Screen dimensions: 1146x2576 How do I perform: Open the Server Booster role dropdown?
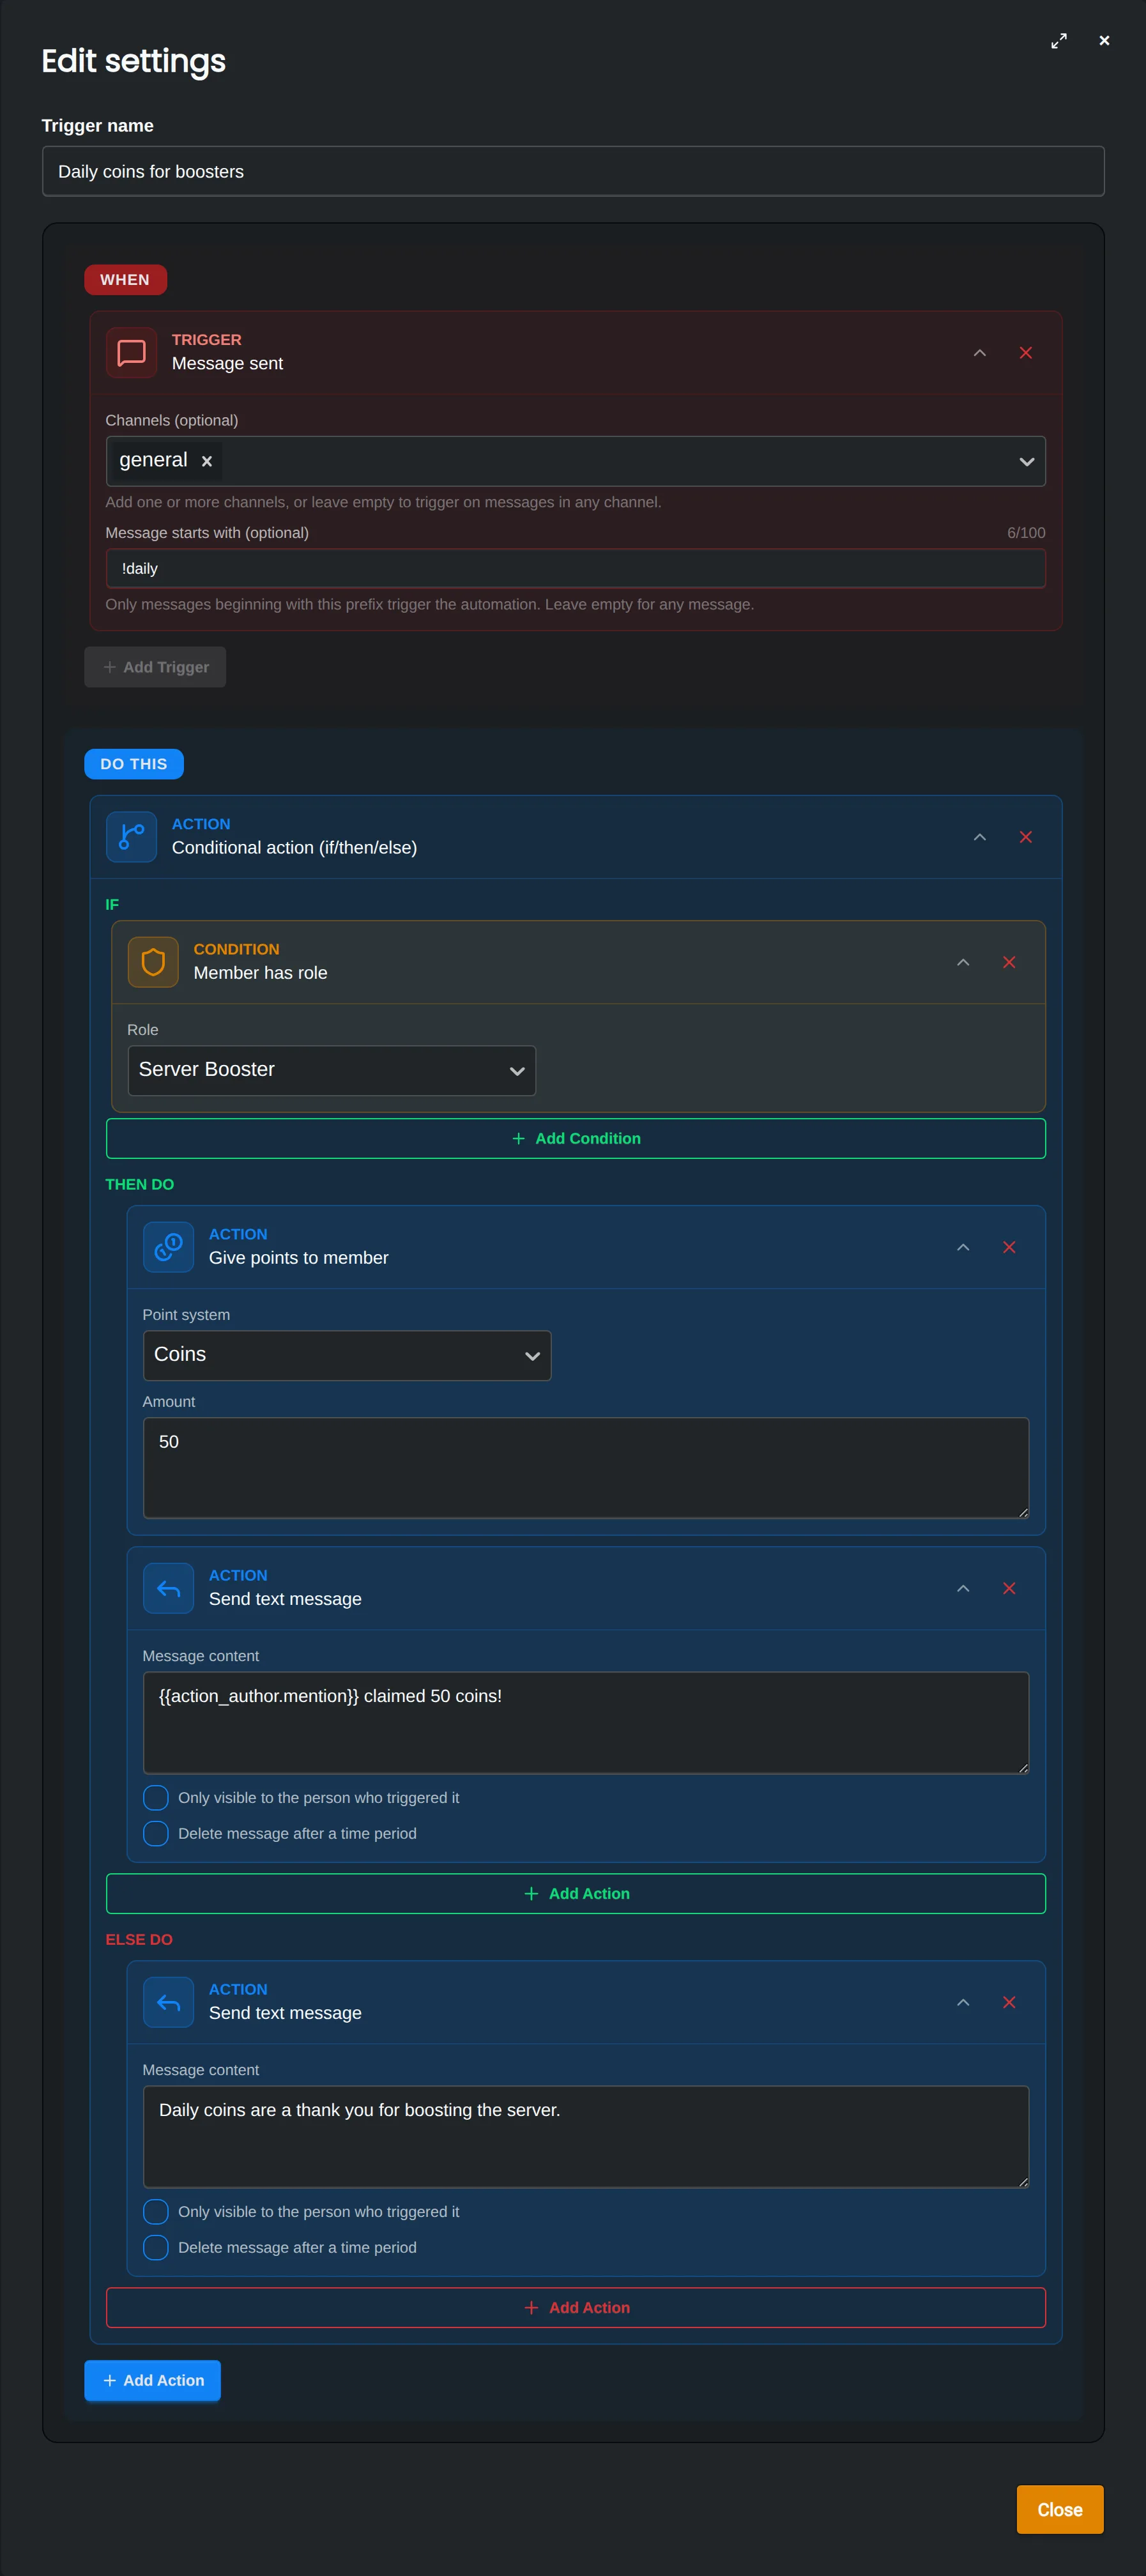[x=332, y=1070]
